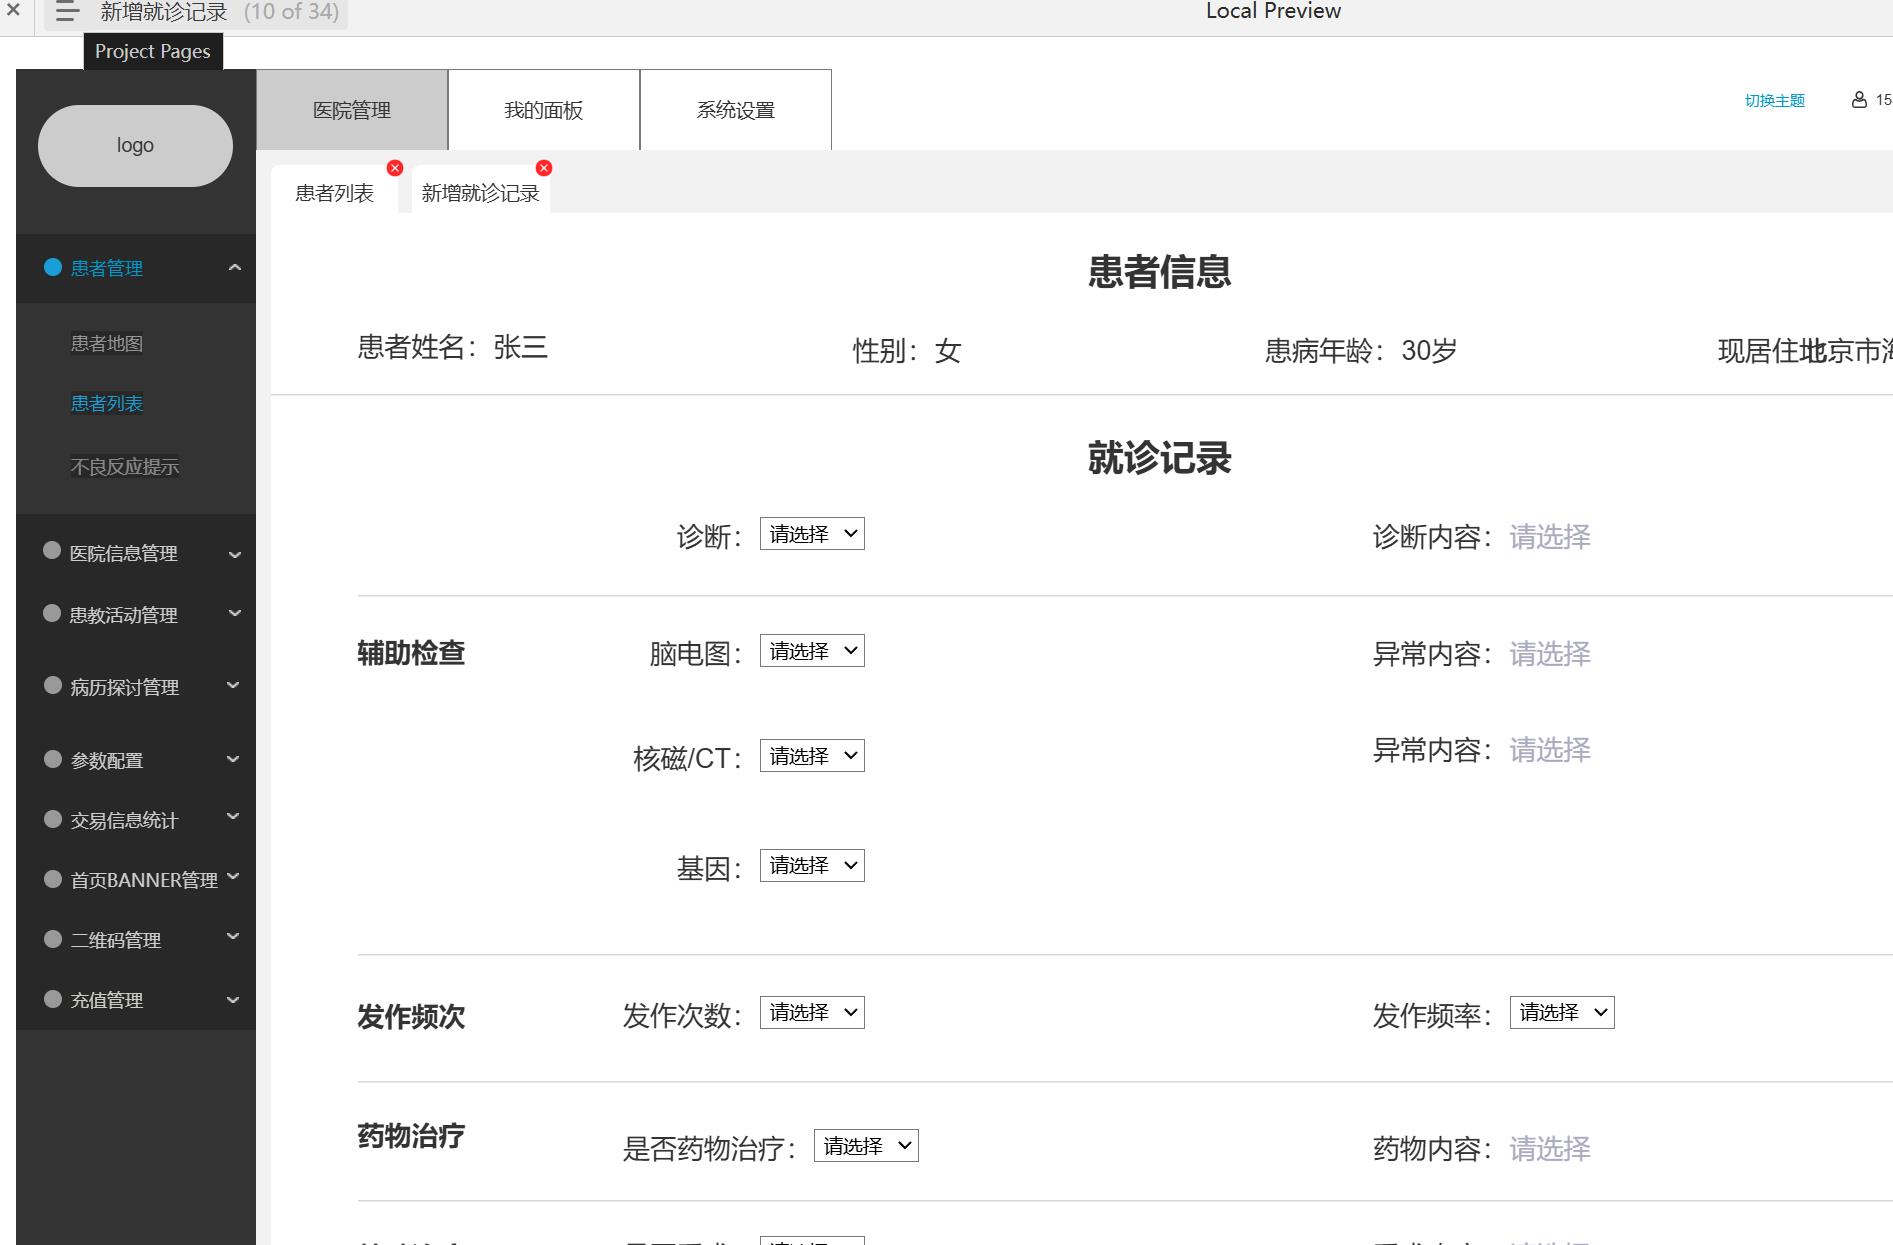Screen dimensions: 1893x1245
Task: Expand the 二维码管理 menu
Action: point(234,937)
